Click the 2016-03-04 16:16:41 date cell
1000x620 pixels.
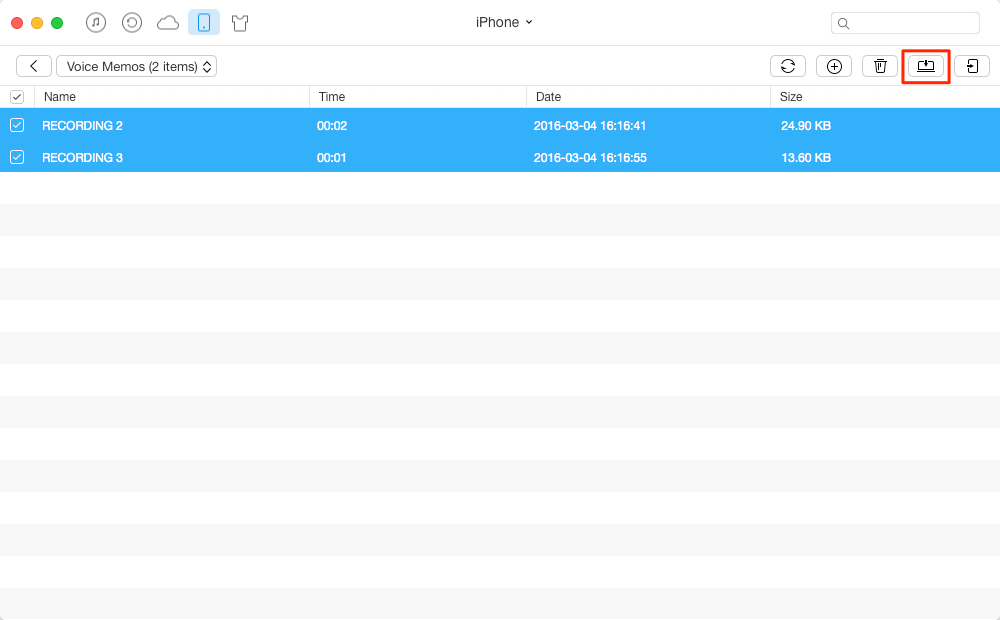(590, 126)
